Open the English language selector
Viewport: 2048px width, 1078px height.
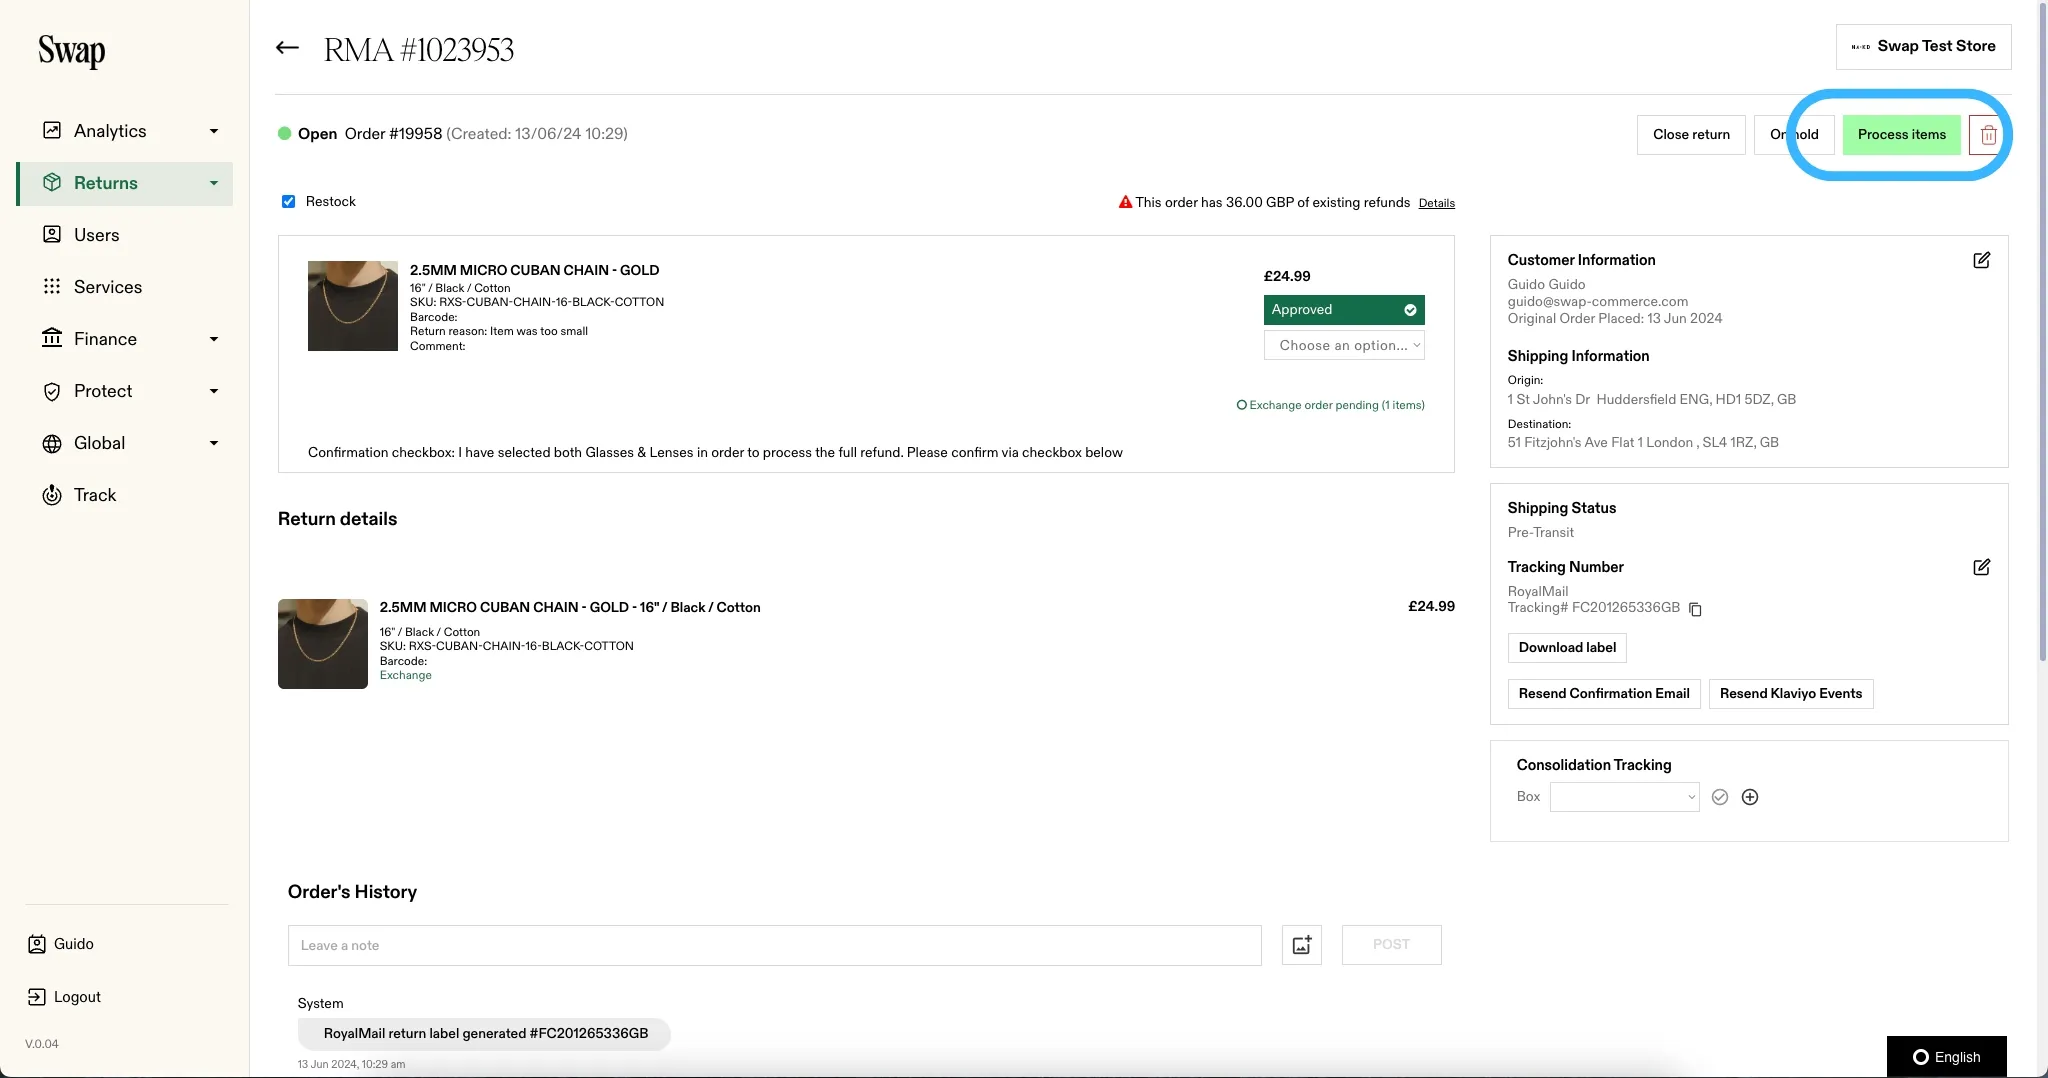point(1946,1057)
